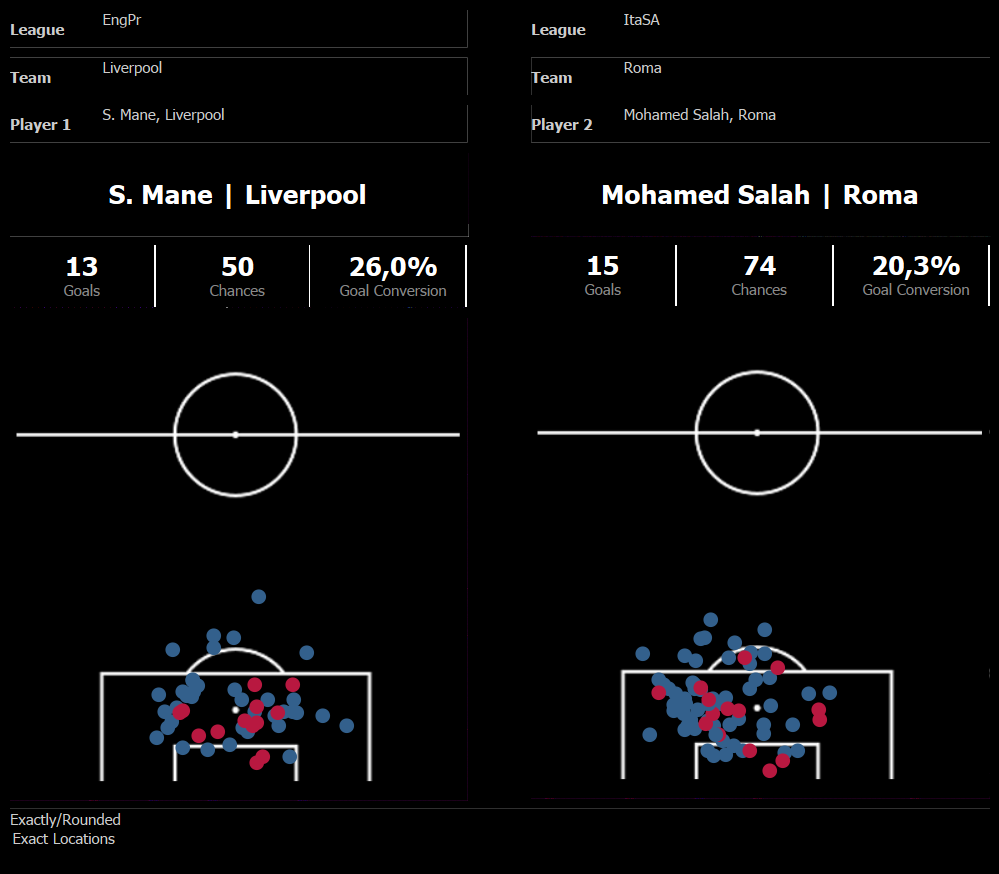Select the rightmost blue shot dot in Mane's penalty area
Screen dimensions: 999x874
[347, 726]
